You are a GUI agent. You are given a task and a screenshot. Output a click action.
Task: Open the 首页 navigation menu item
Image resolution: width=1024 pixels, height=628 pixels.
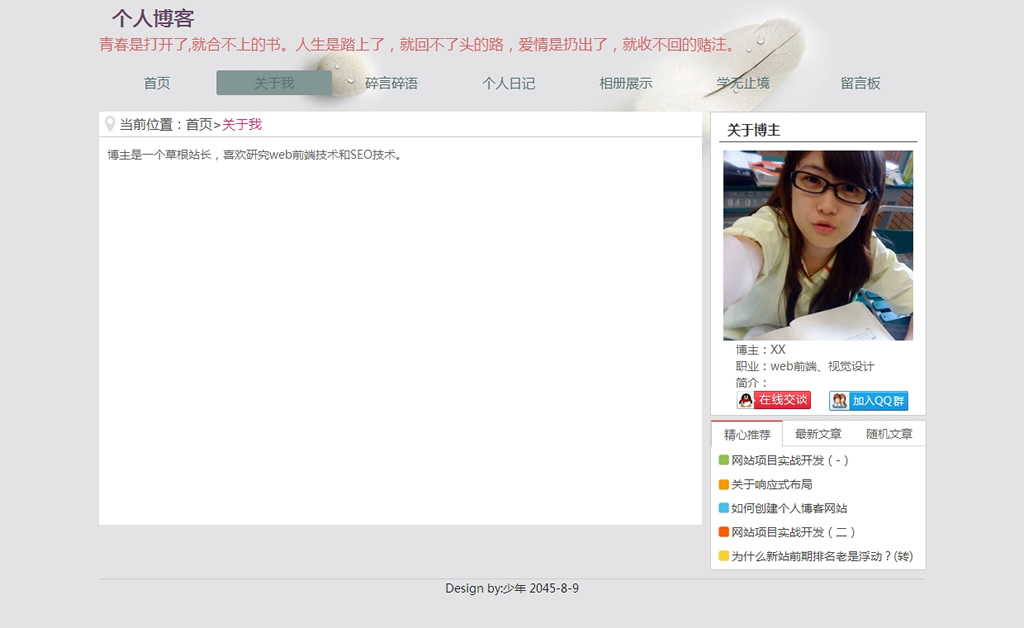click(x=157, y=83)
